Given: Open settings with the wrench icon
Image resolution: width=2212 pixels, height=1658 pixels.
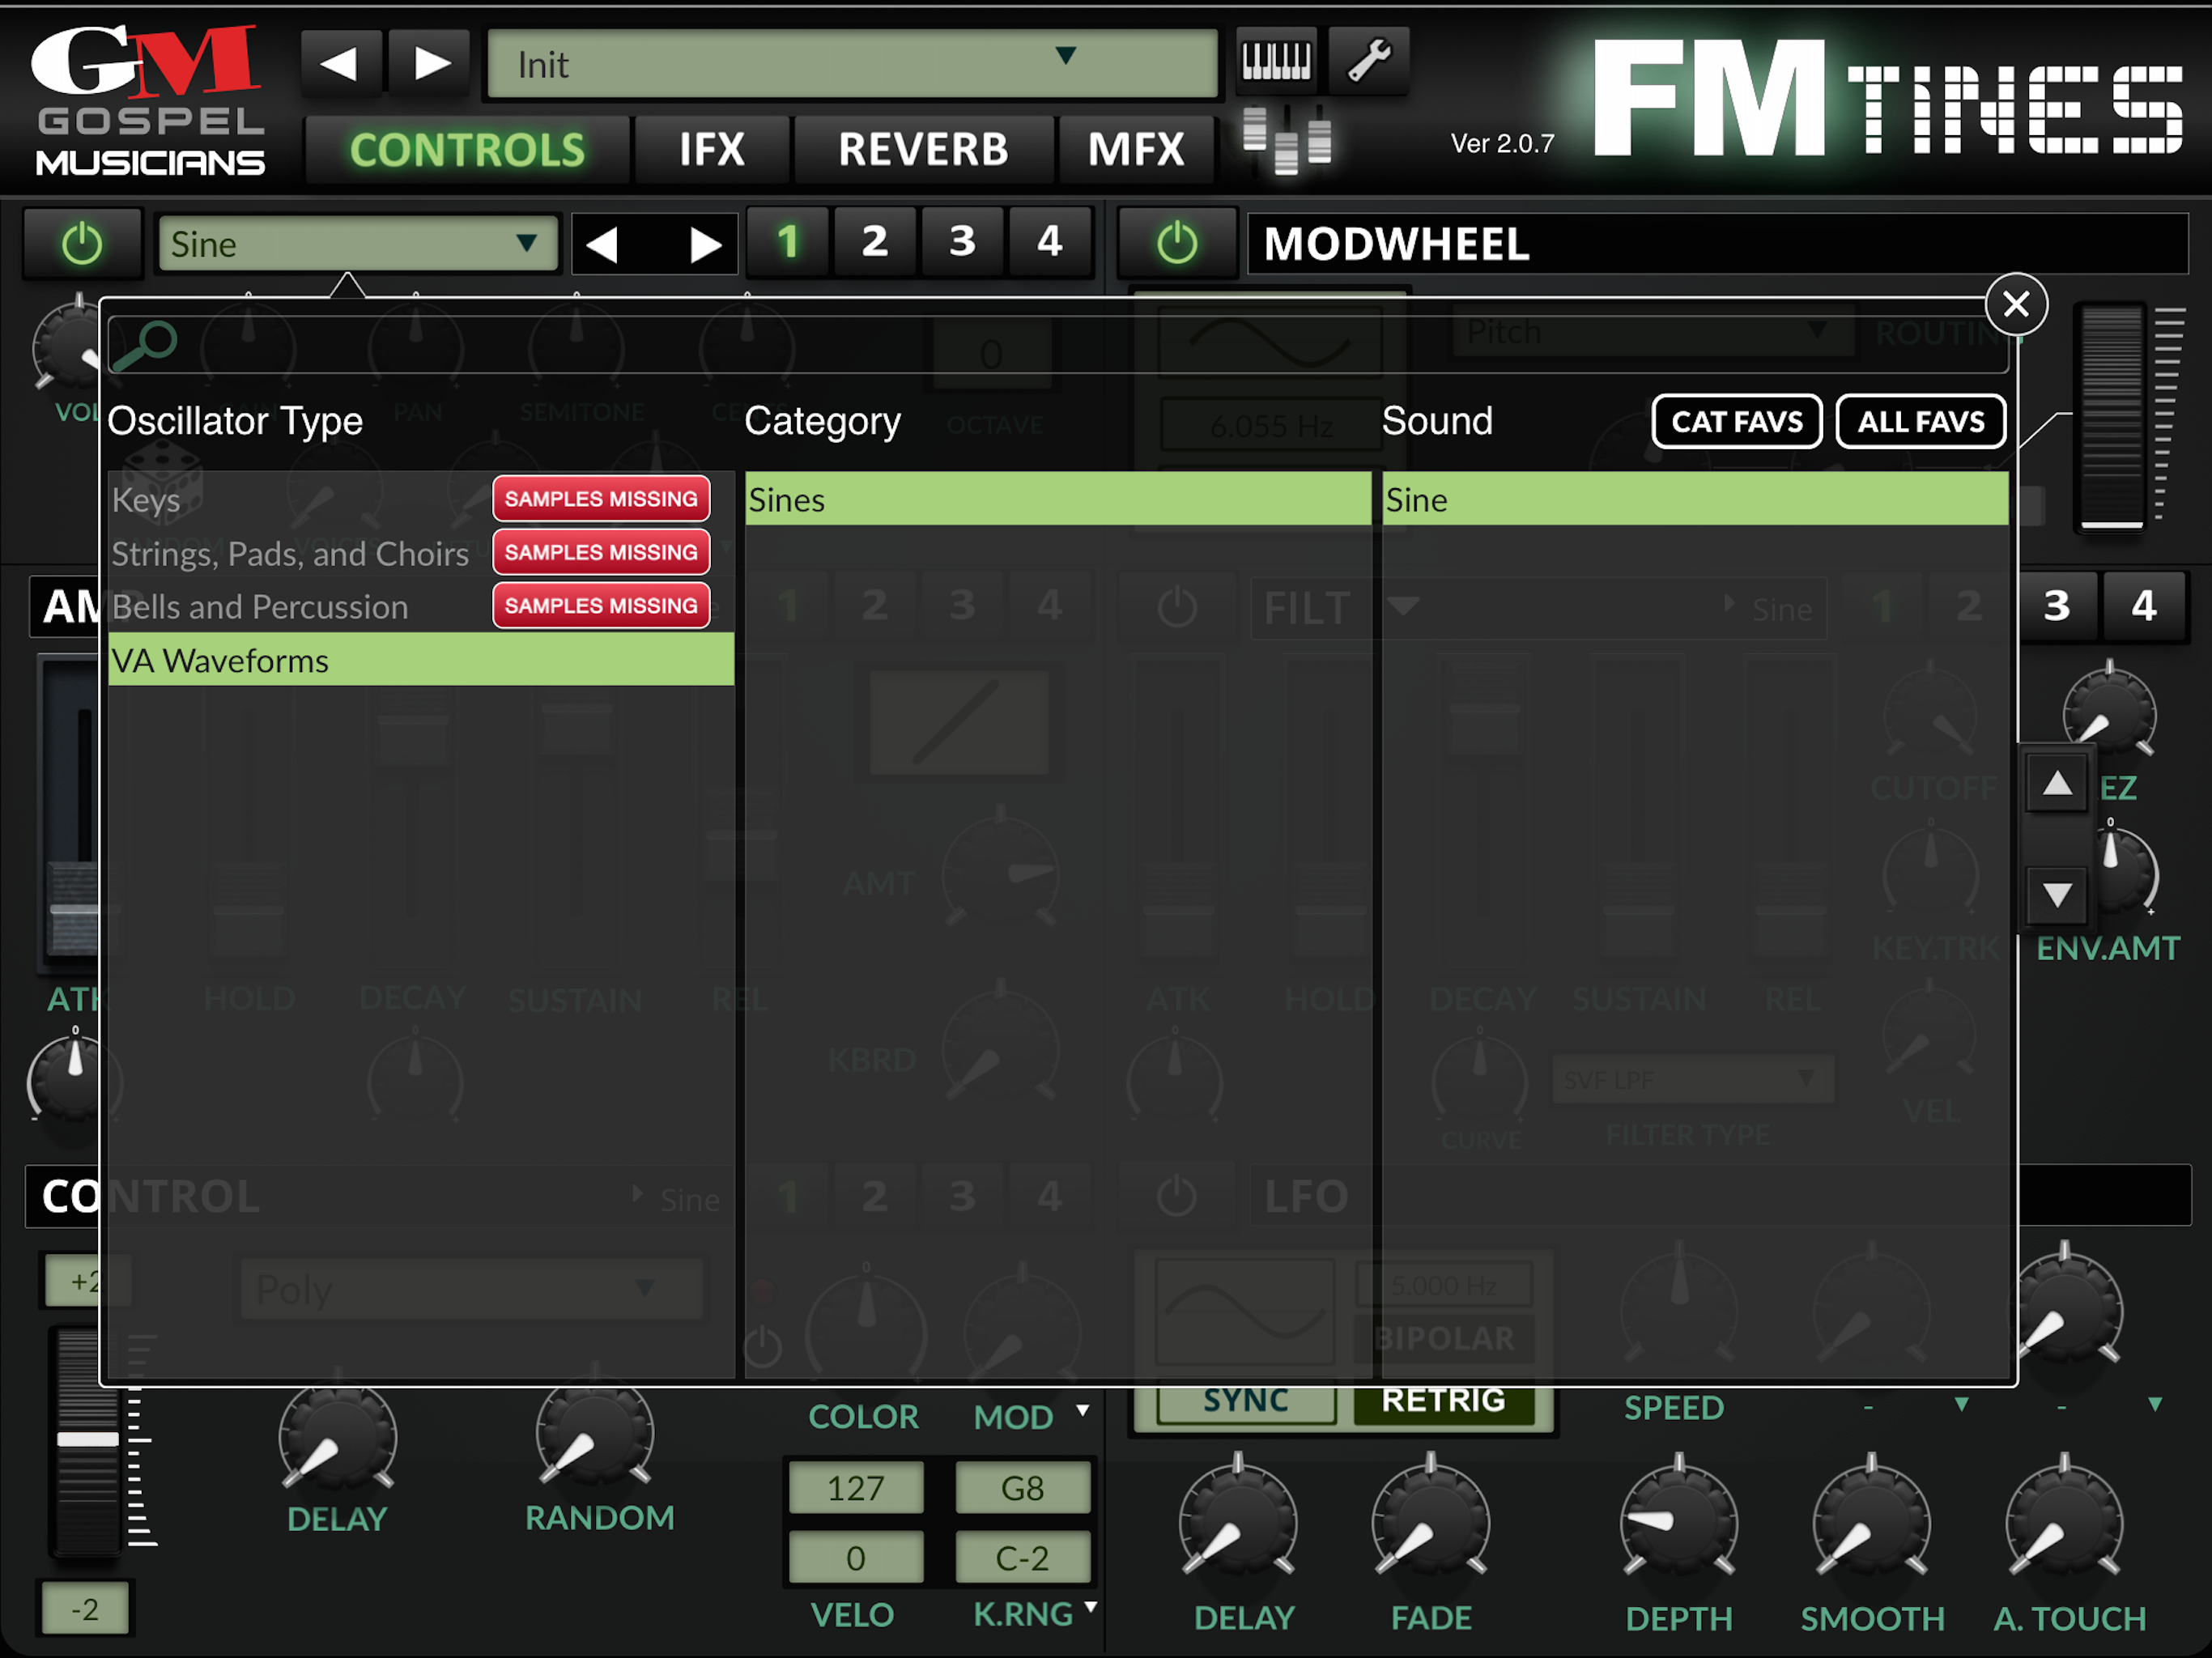Looking at the screenshot, I should pos(1369,60).
